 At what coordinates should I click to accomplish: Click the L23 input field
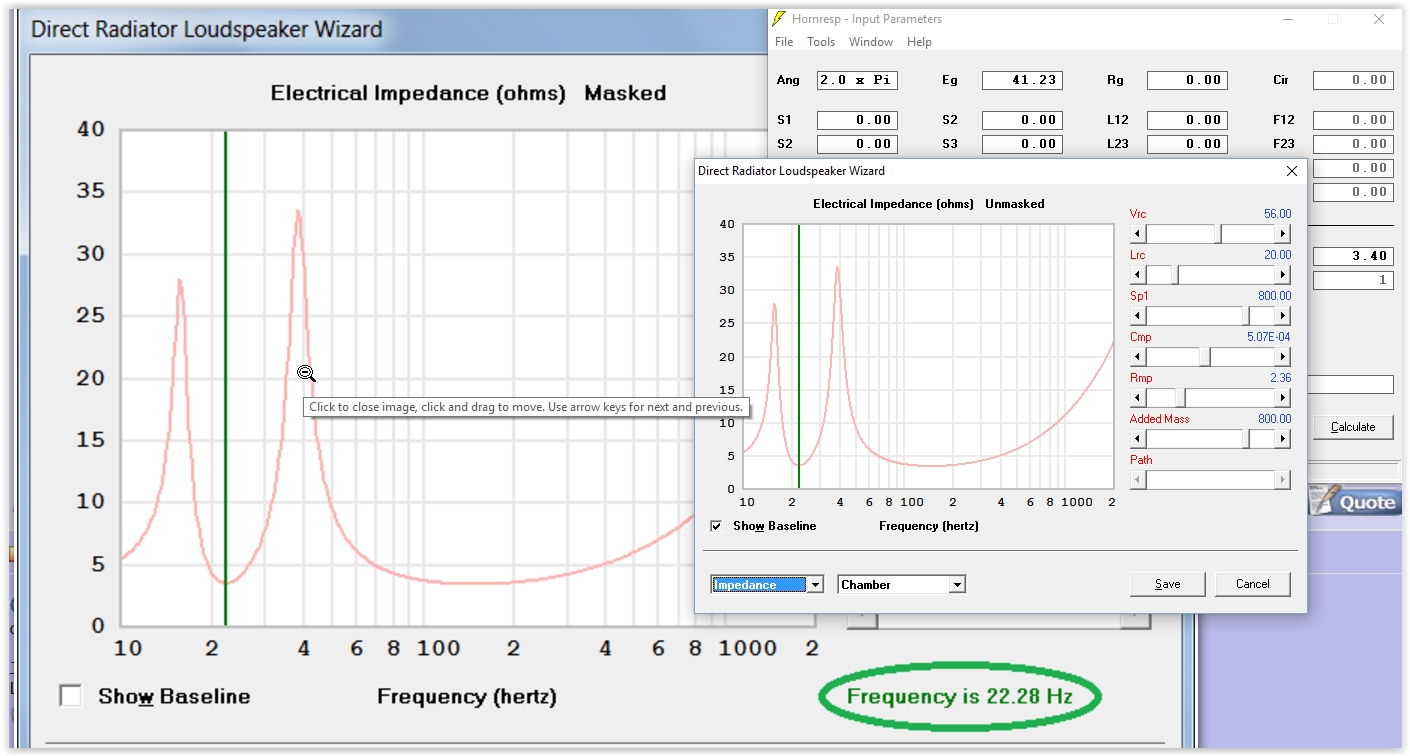[x=1187, y=144]
